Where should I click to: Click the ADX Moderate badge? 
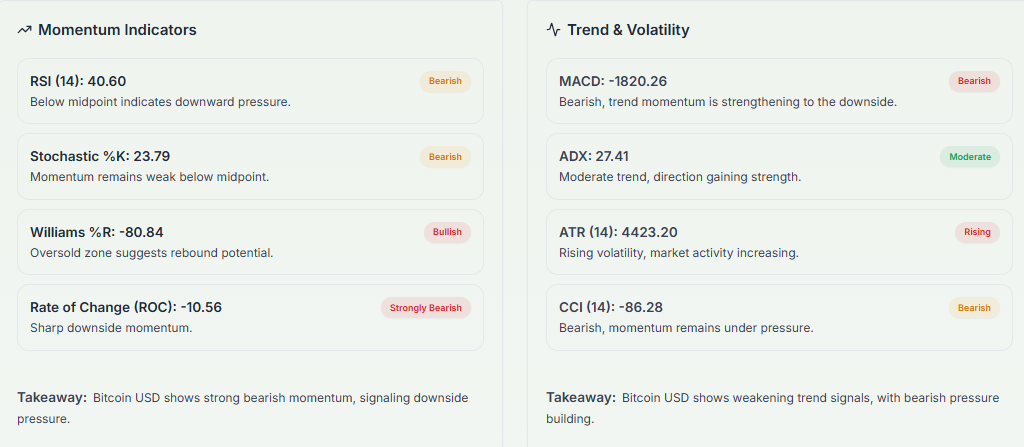tap(970, 157)
